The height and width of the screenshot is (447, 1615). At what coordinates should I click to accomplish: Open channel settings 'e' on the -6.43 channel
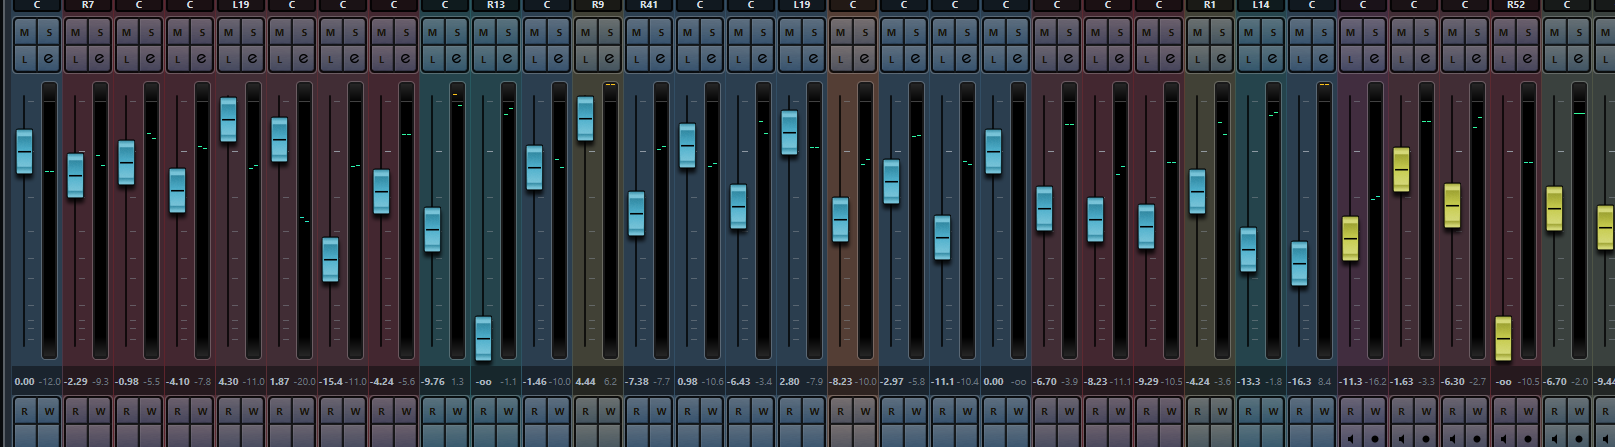pyautogui.click(x=763, y=59)
